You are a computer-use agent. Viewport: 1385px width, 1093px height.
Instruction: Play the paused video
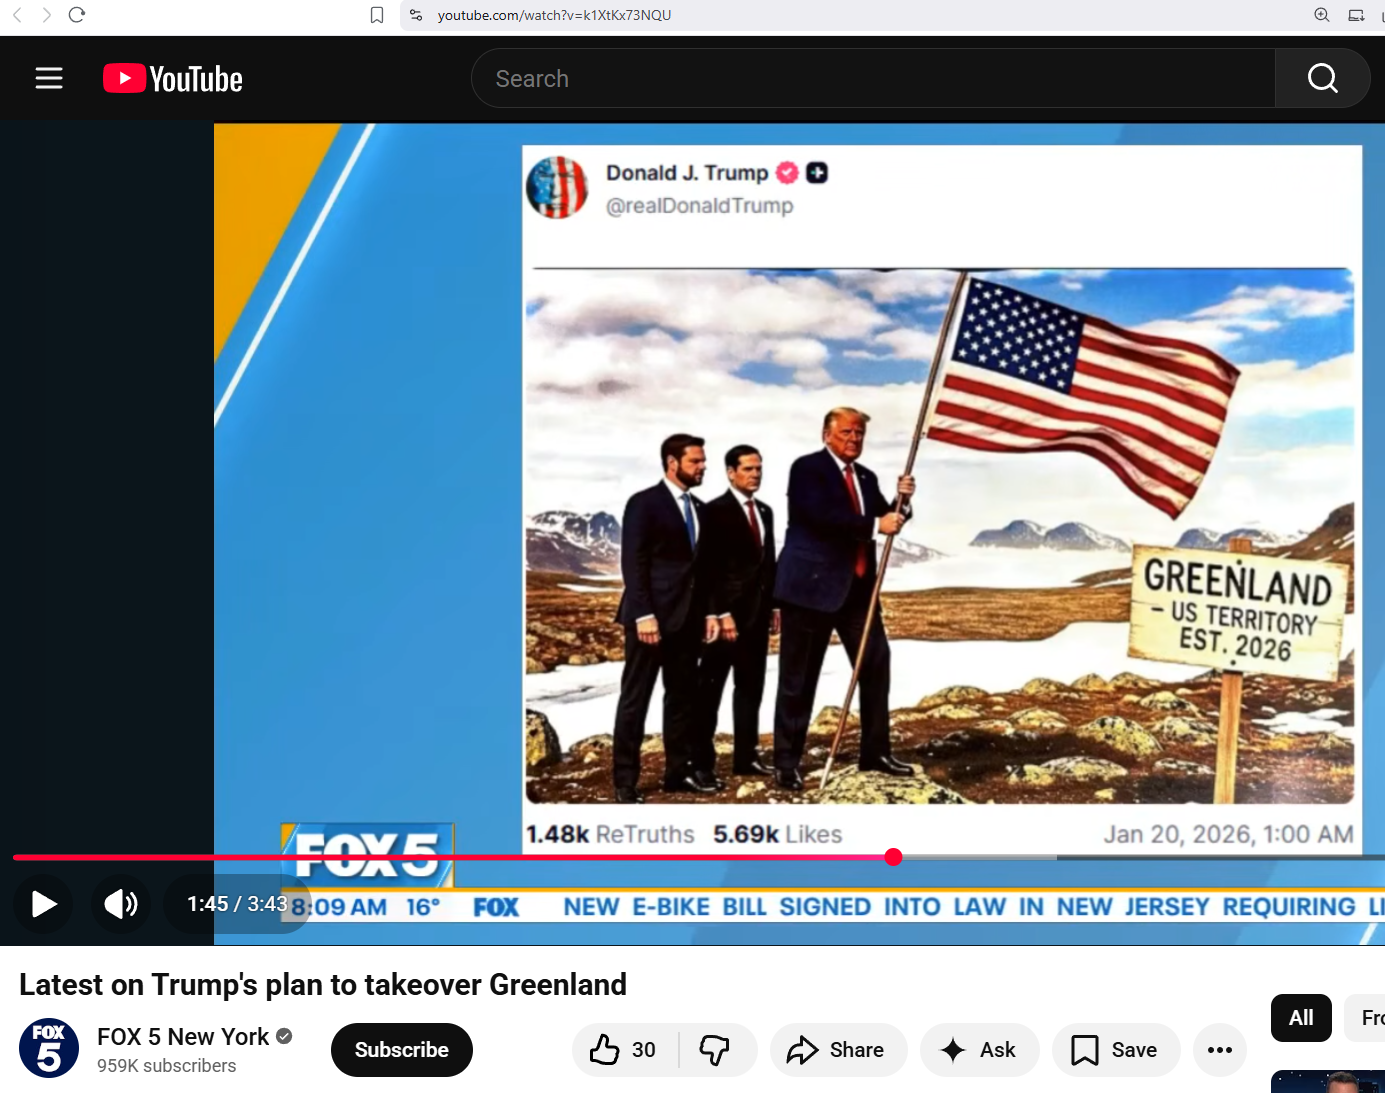tap(43, 904)
